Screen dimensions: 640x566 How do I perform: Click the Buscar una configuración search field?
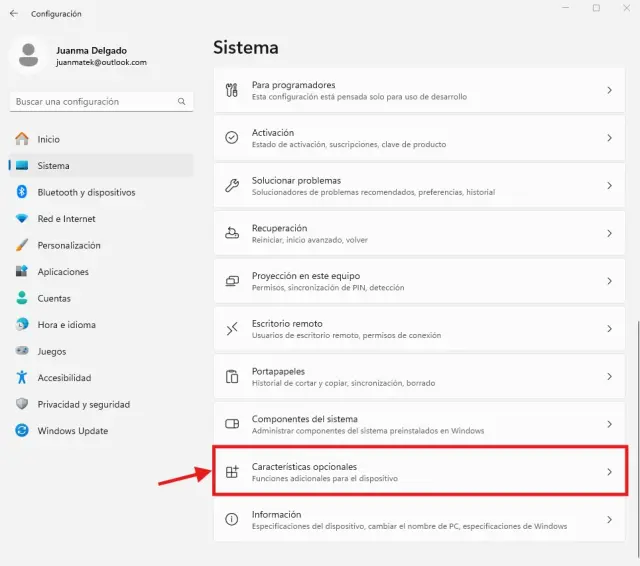(x=92, y=102)
